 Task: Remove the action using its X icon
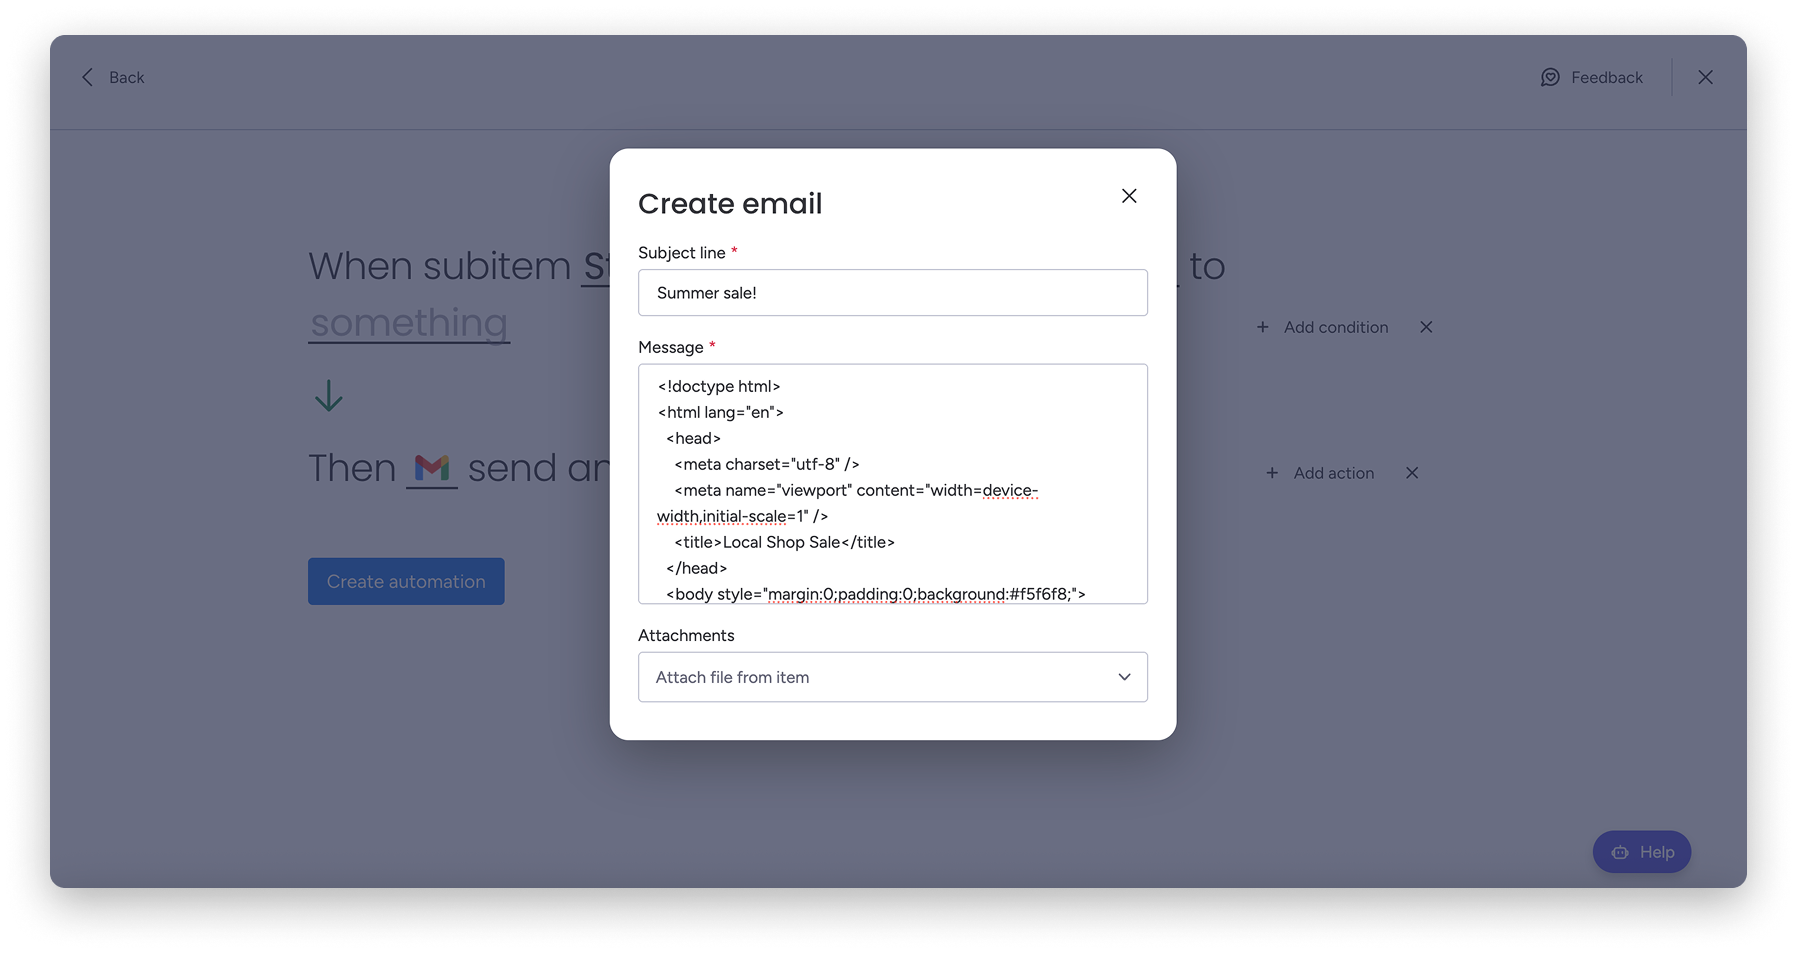click(1412, 473)
